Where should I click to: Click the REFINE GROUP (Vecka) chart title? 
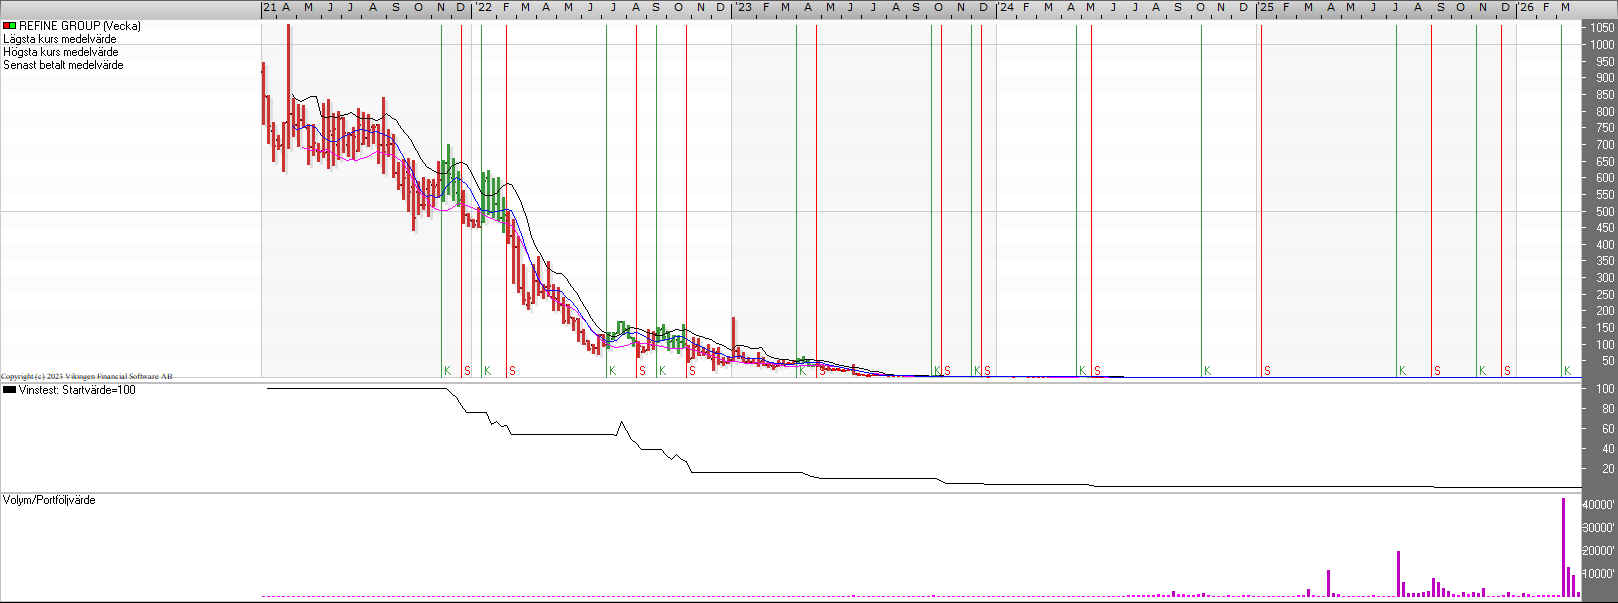point(80,26)
